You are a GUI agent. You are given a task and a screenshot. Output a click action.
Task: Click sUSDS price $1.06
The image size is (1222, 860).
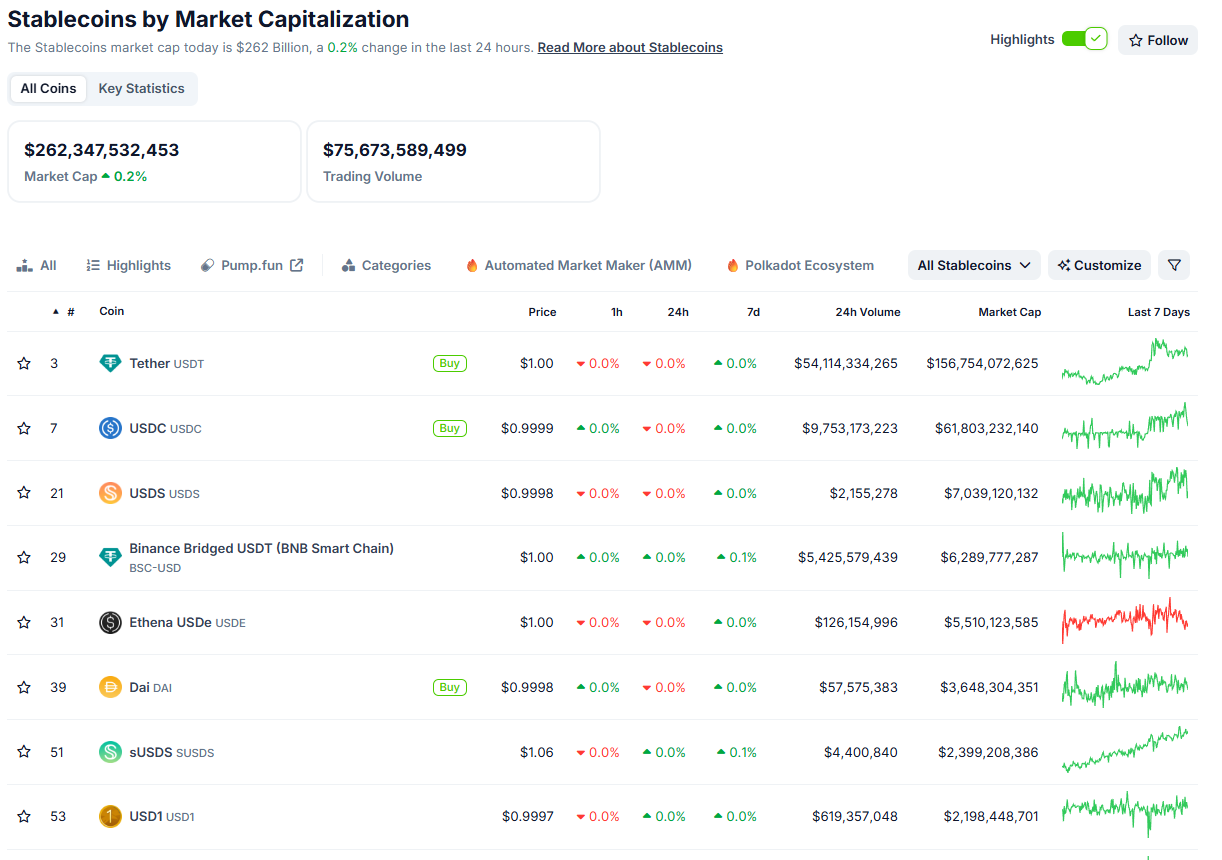coord(536,752)
